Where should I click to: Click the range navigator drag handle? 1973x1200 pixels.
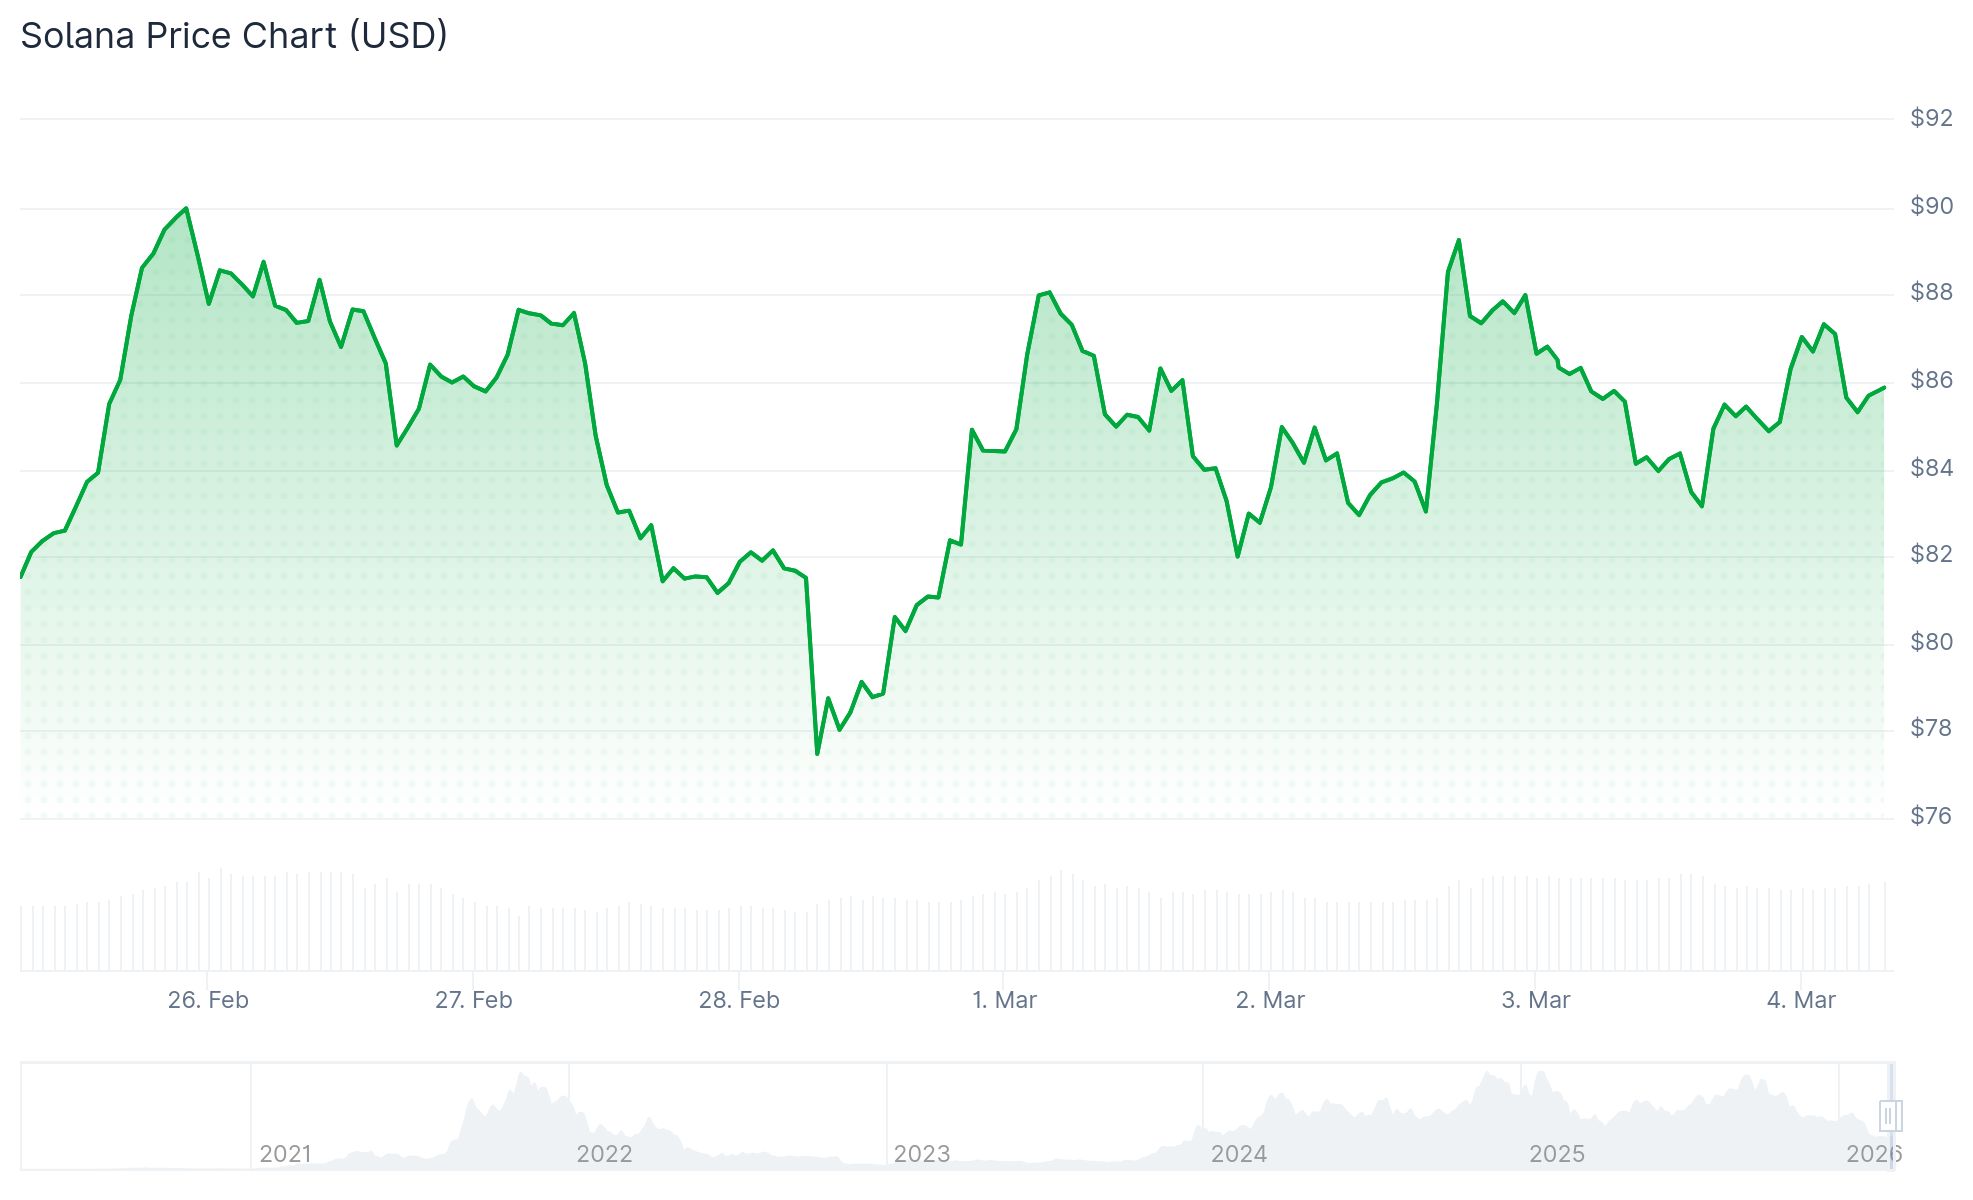point(1889,1115)
